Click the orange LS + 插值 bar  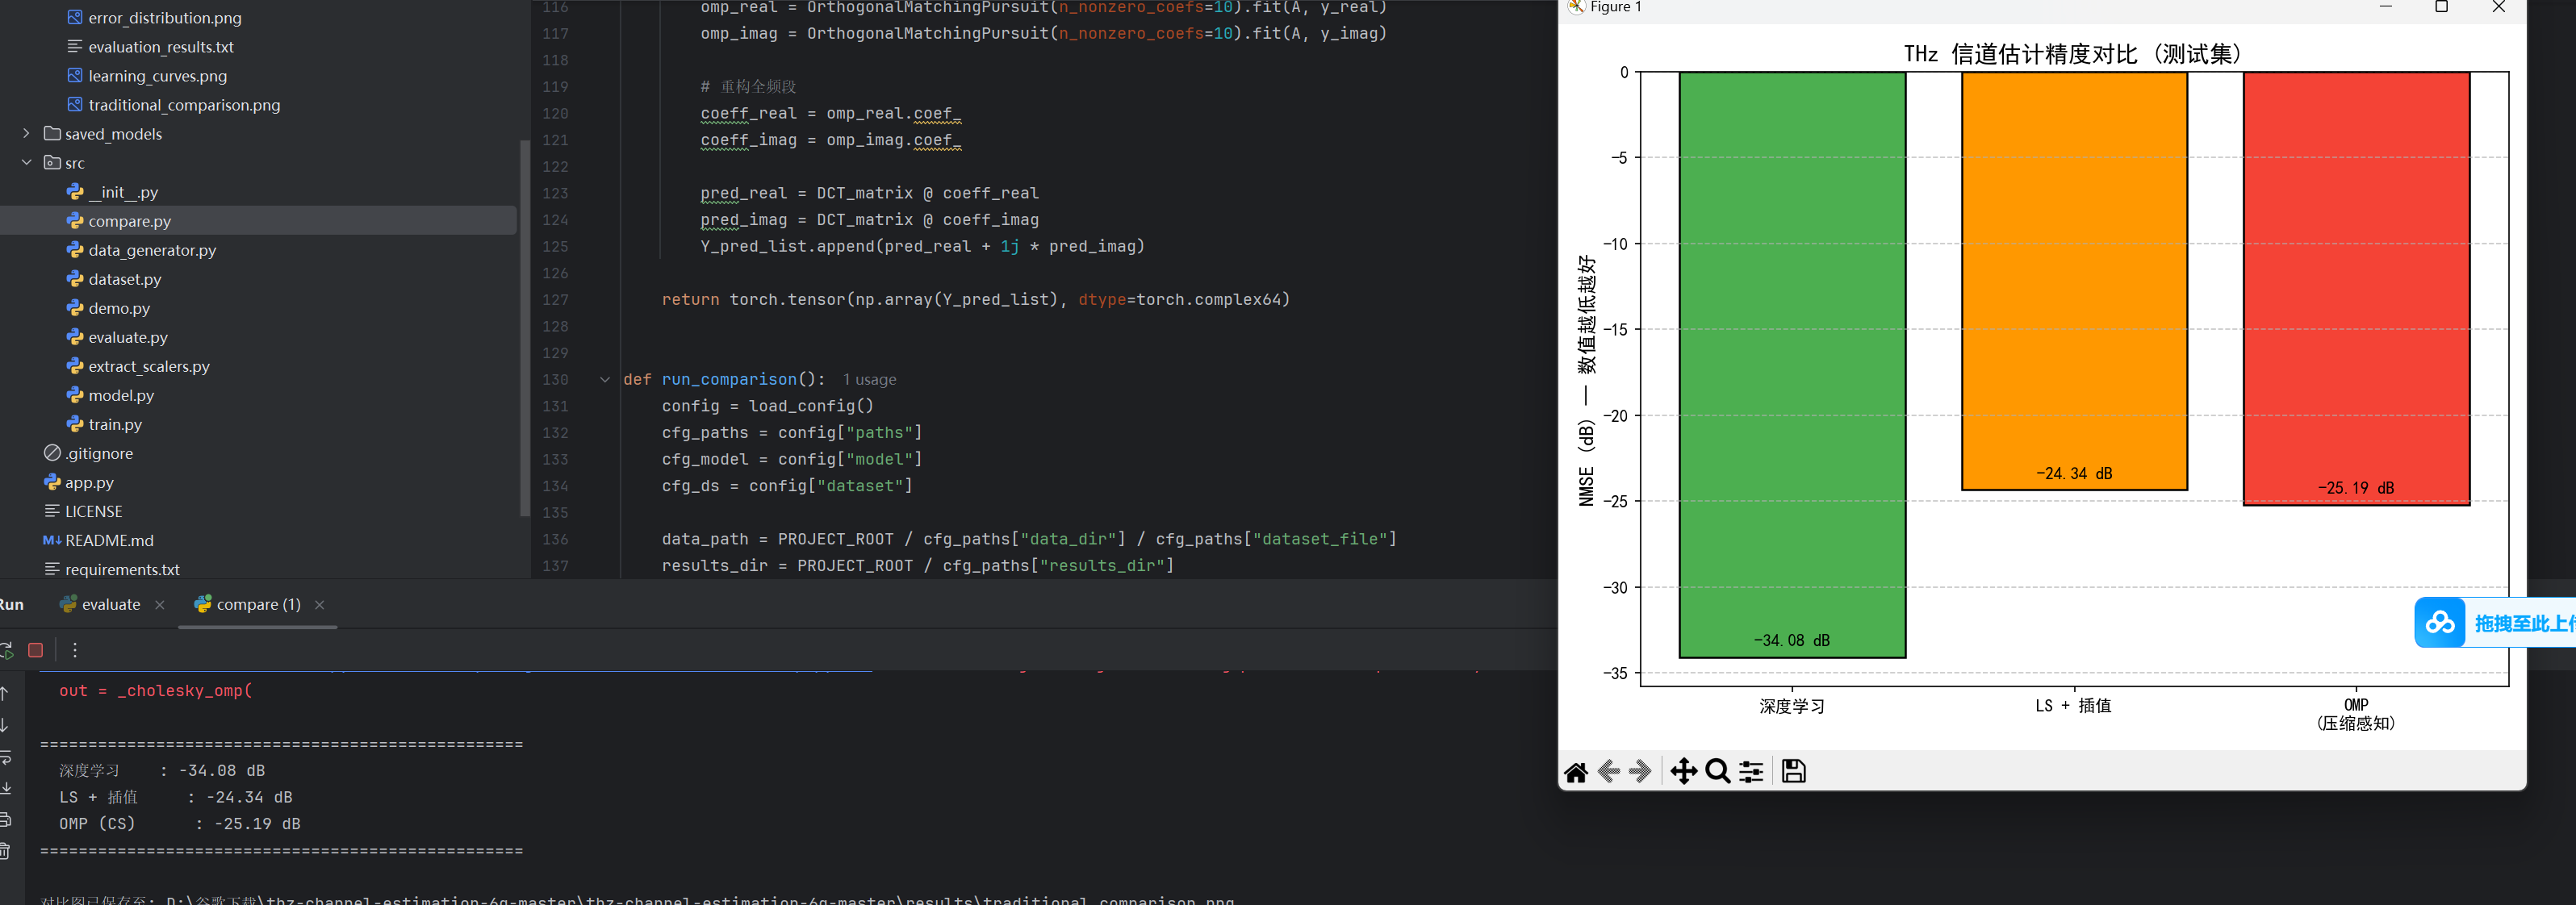(2074, 281)
